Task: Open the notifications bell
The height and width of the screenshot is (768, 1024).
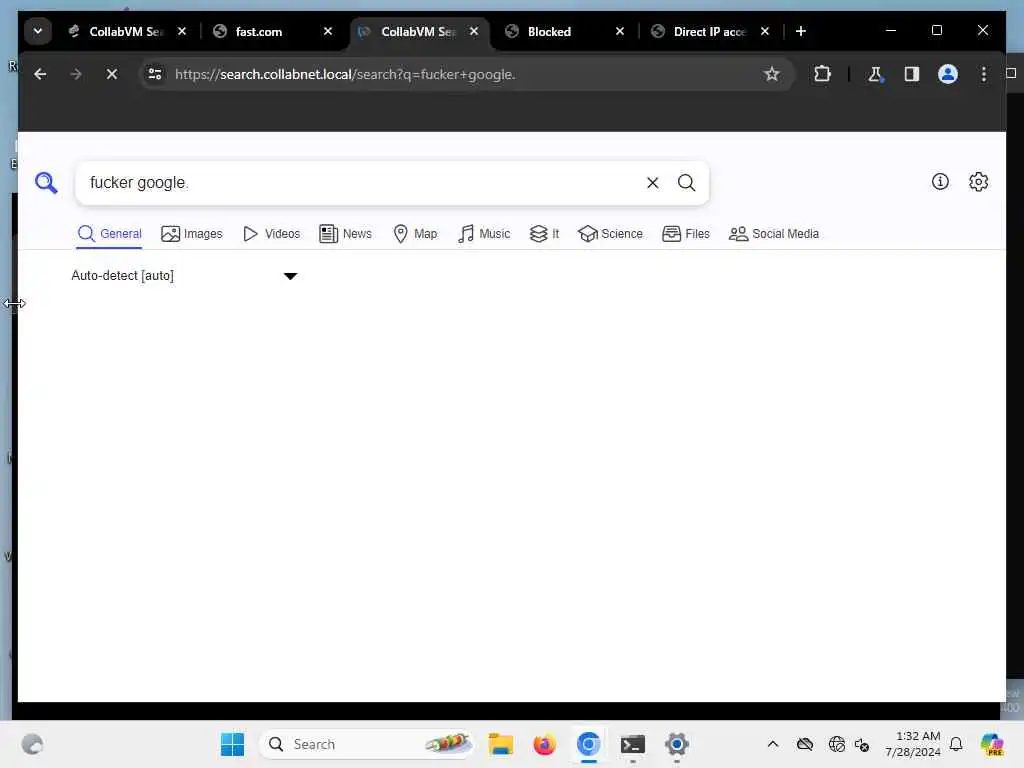Action: 956,744
